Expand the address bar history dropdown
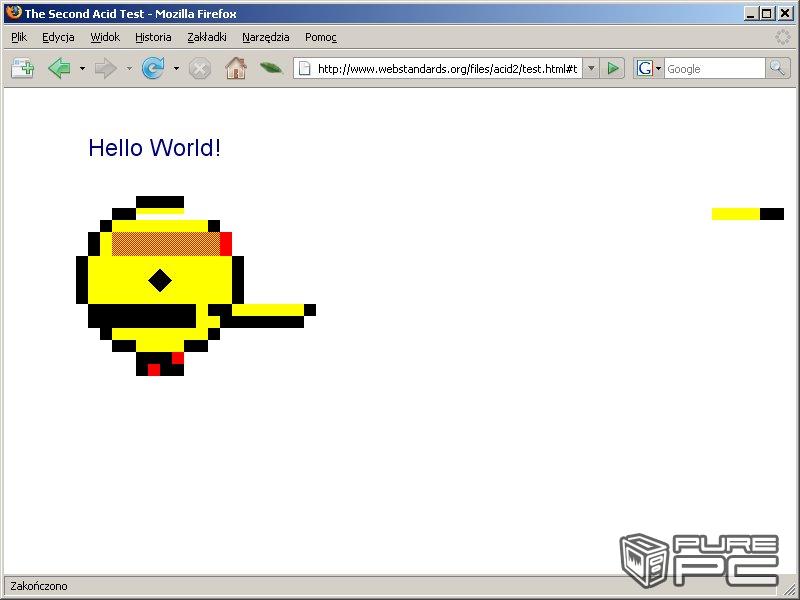Viewport: 800px width, 600px height. [x=591, y=68]
